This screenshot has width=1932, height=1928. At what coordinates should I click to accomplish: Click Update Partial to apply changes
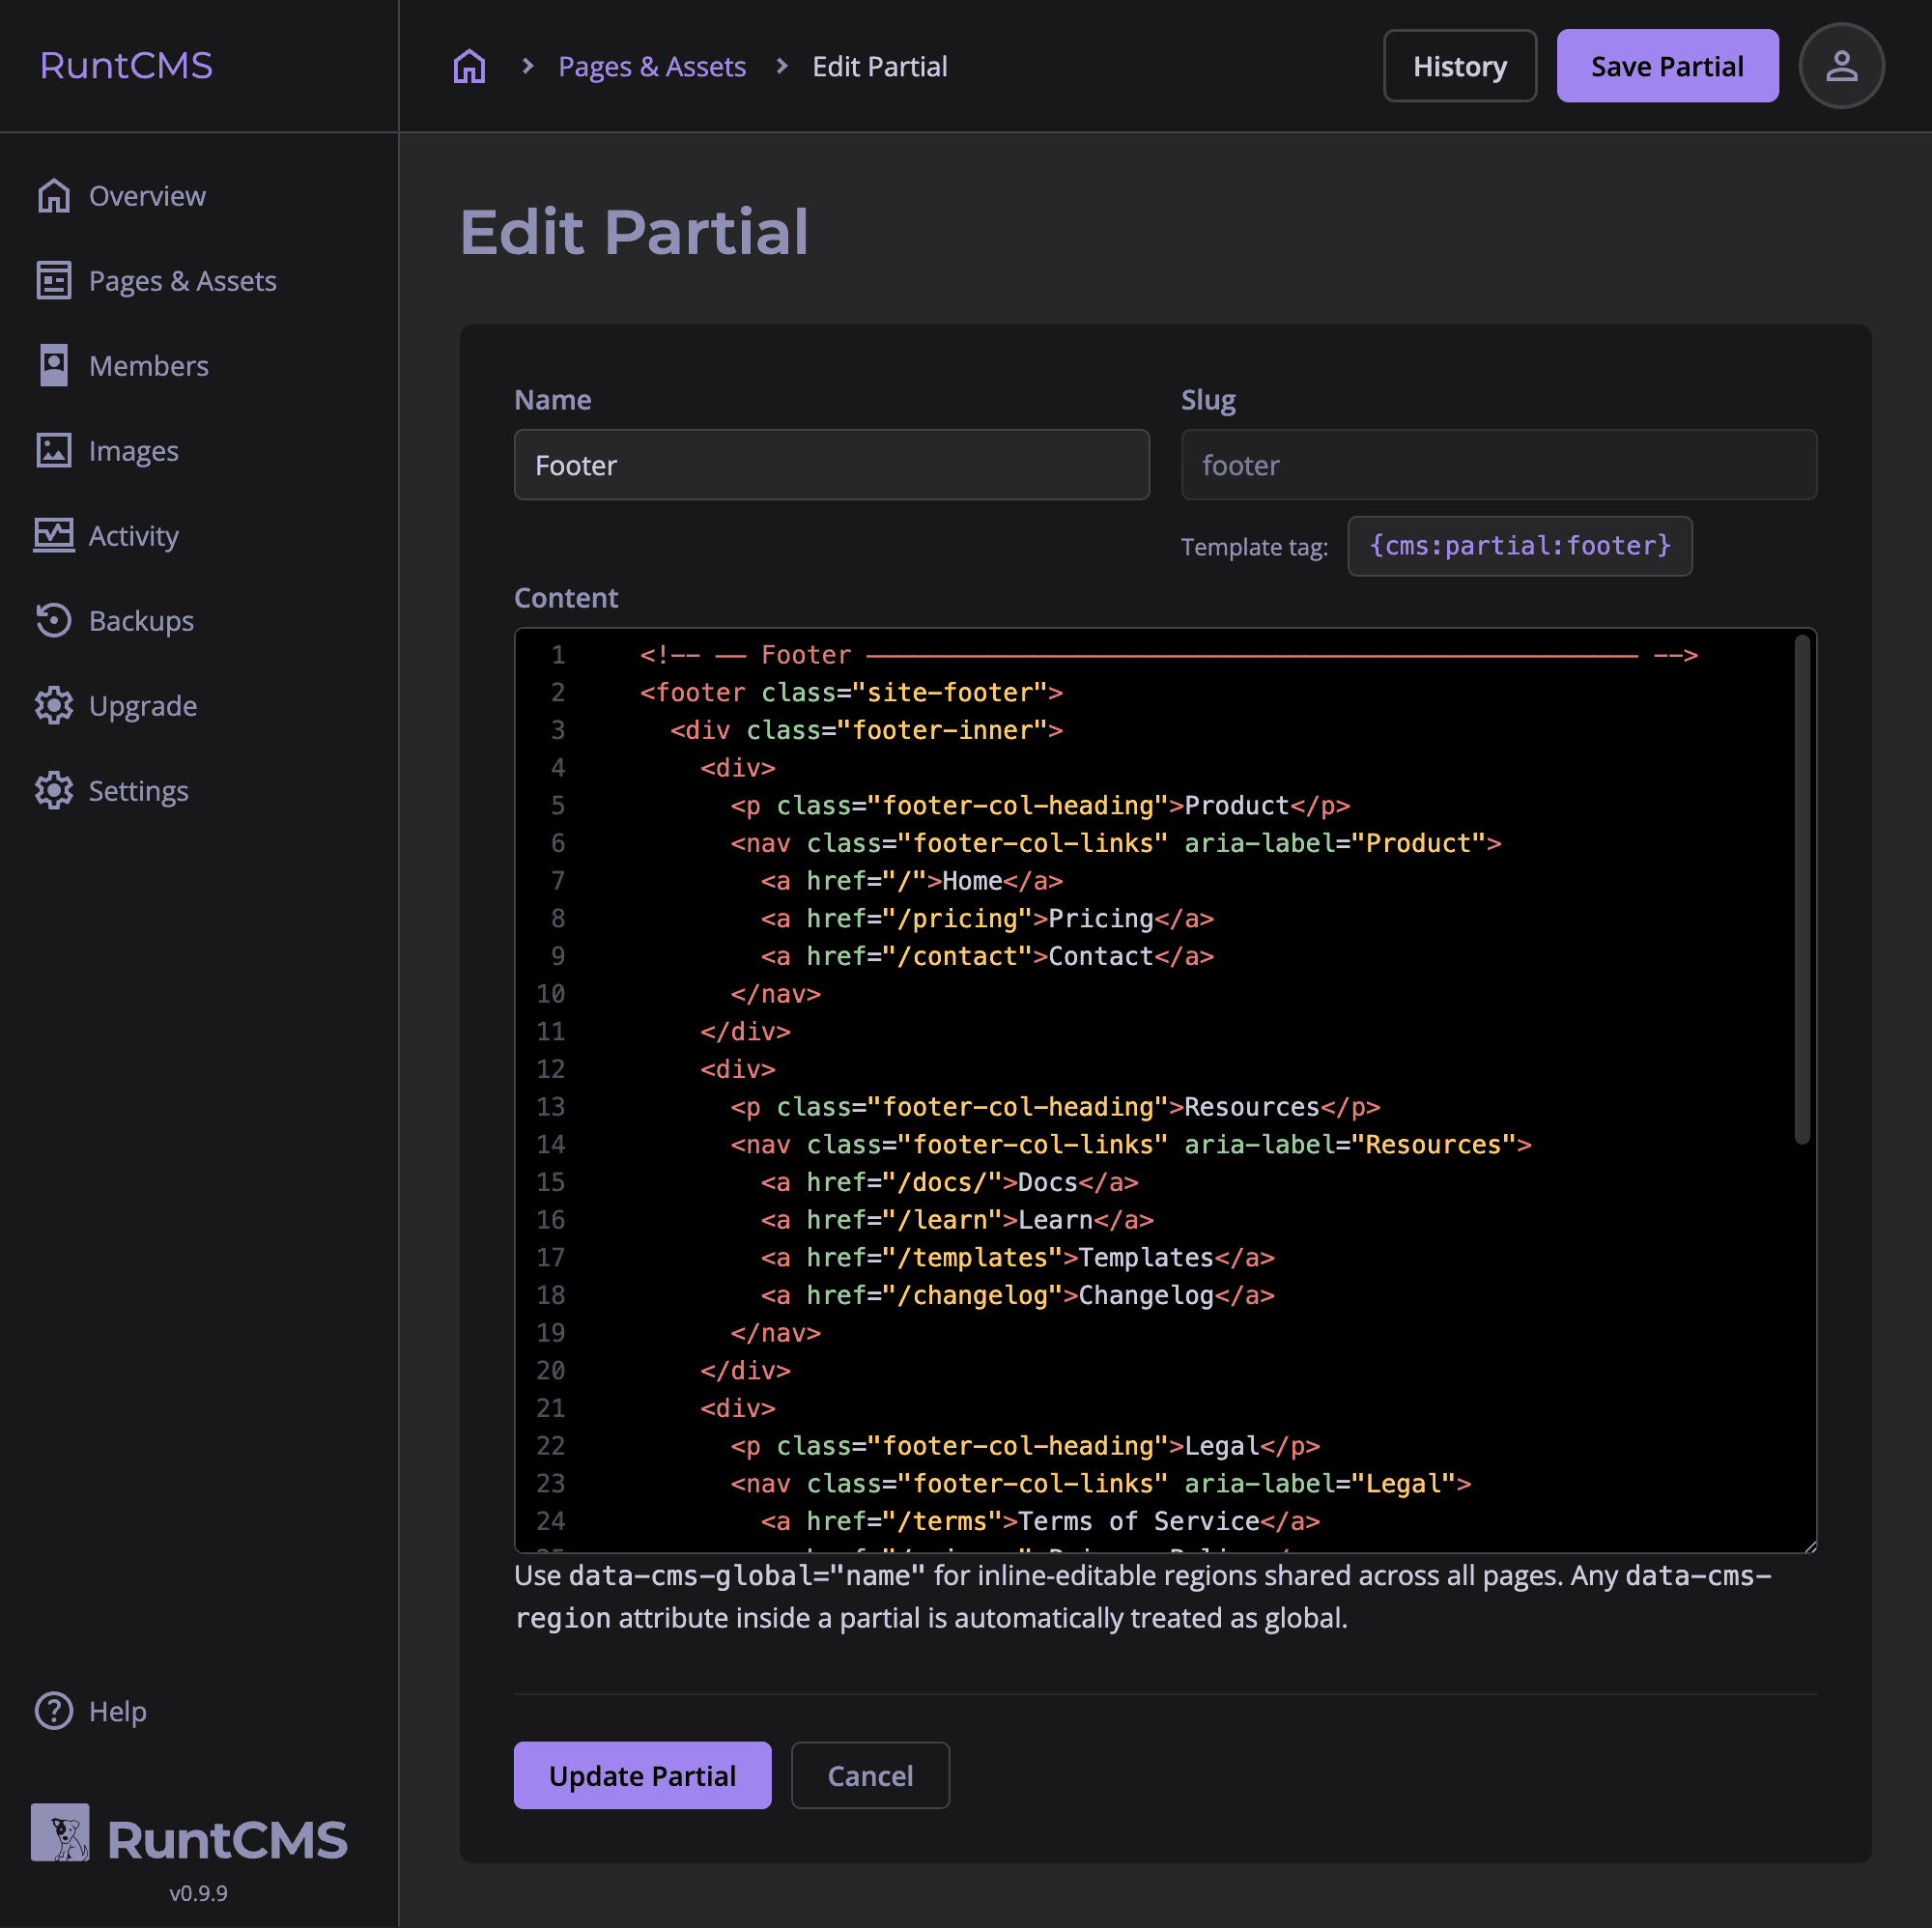[x=642, y=1775]
